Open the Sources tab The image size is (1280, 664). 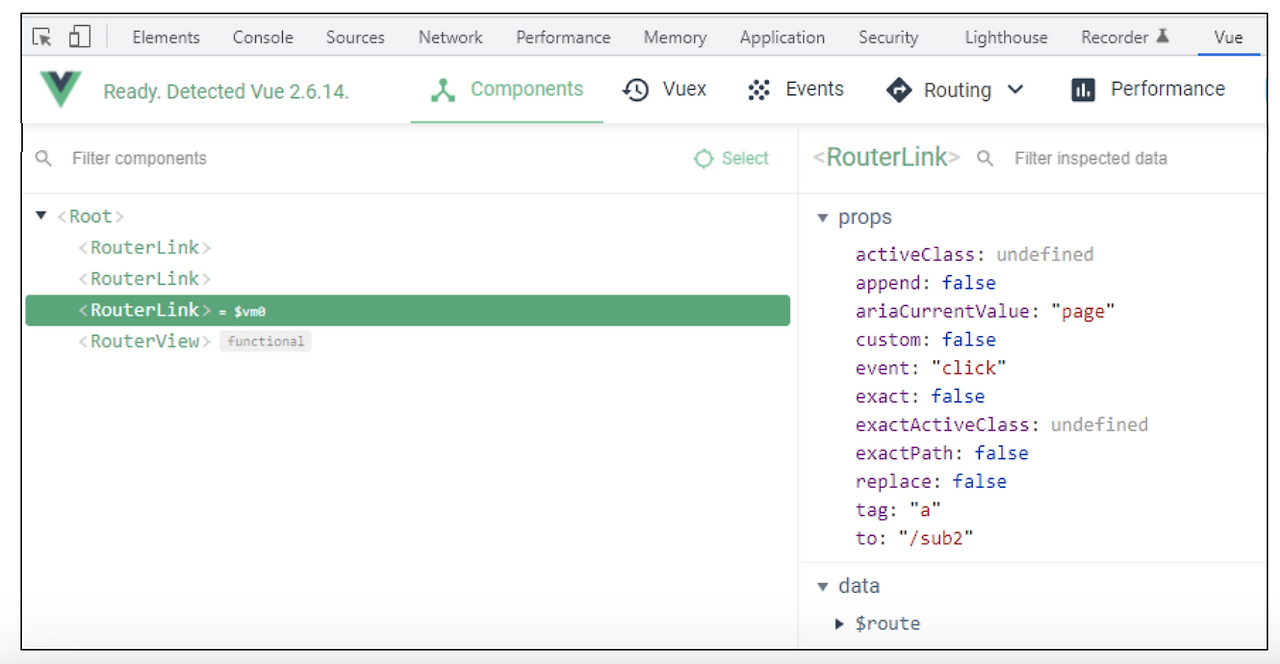[355, 37]
